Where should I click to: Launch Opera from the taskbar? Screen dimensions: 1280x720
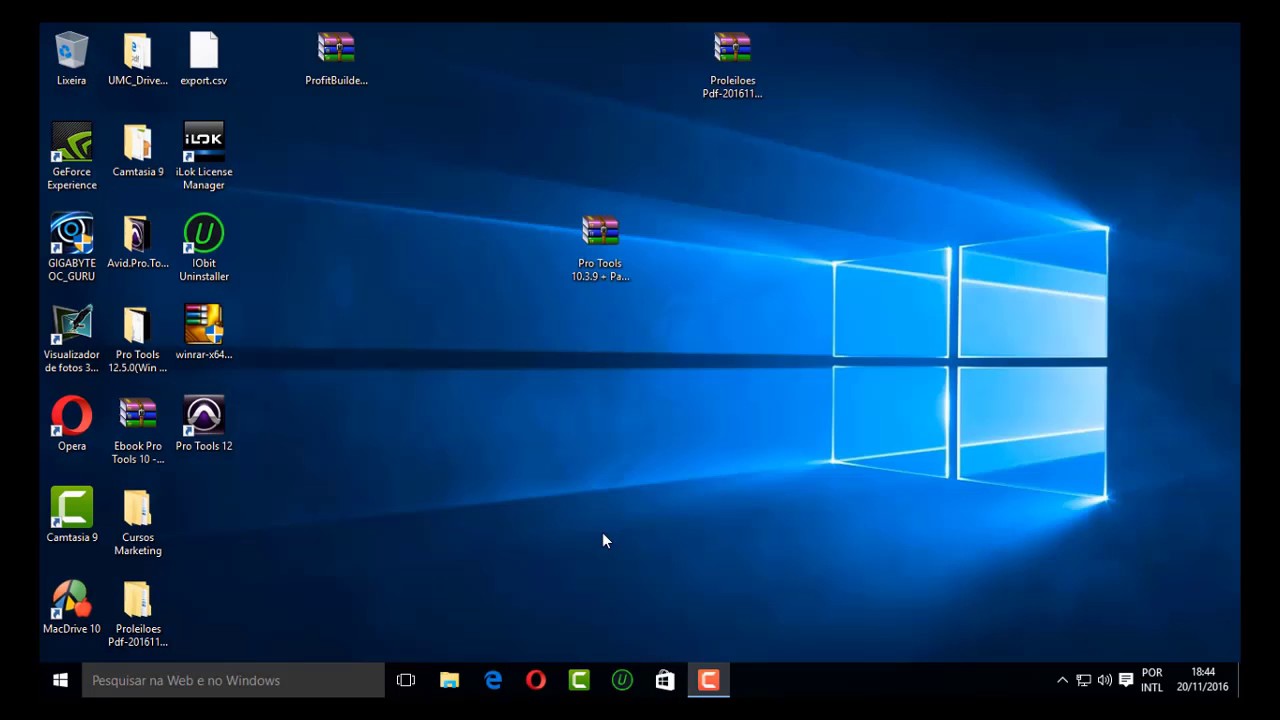pos(536,680)
